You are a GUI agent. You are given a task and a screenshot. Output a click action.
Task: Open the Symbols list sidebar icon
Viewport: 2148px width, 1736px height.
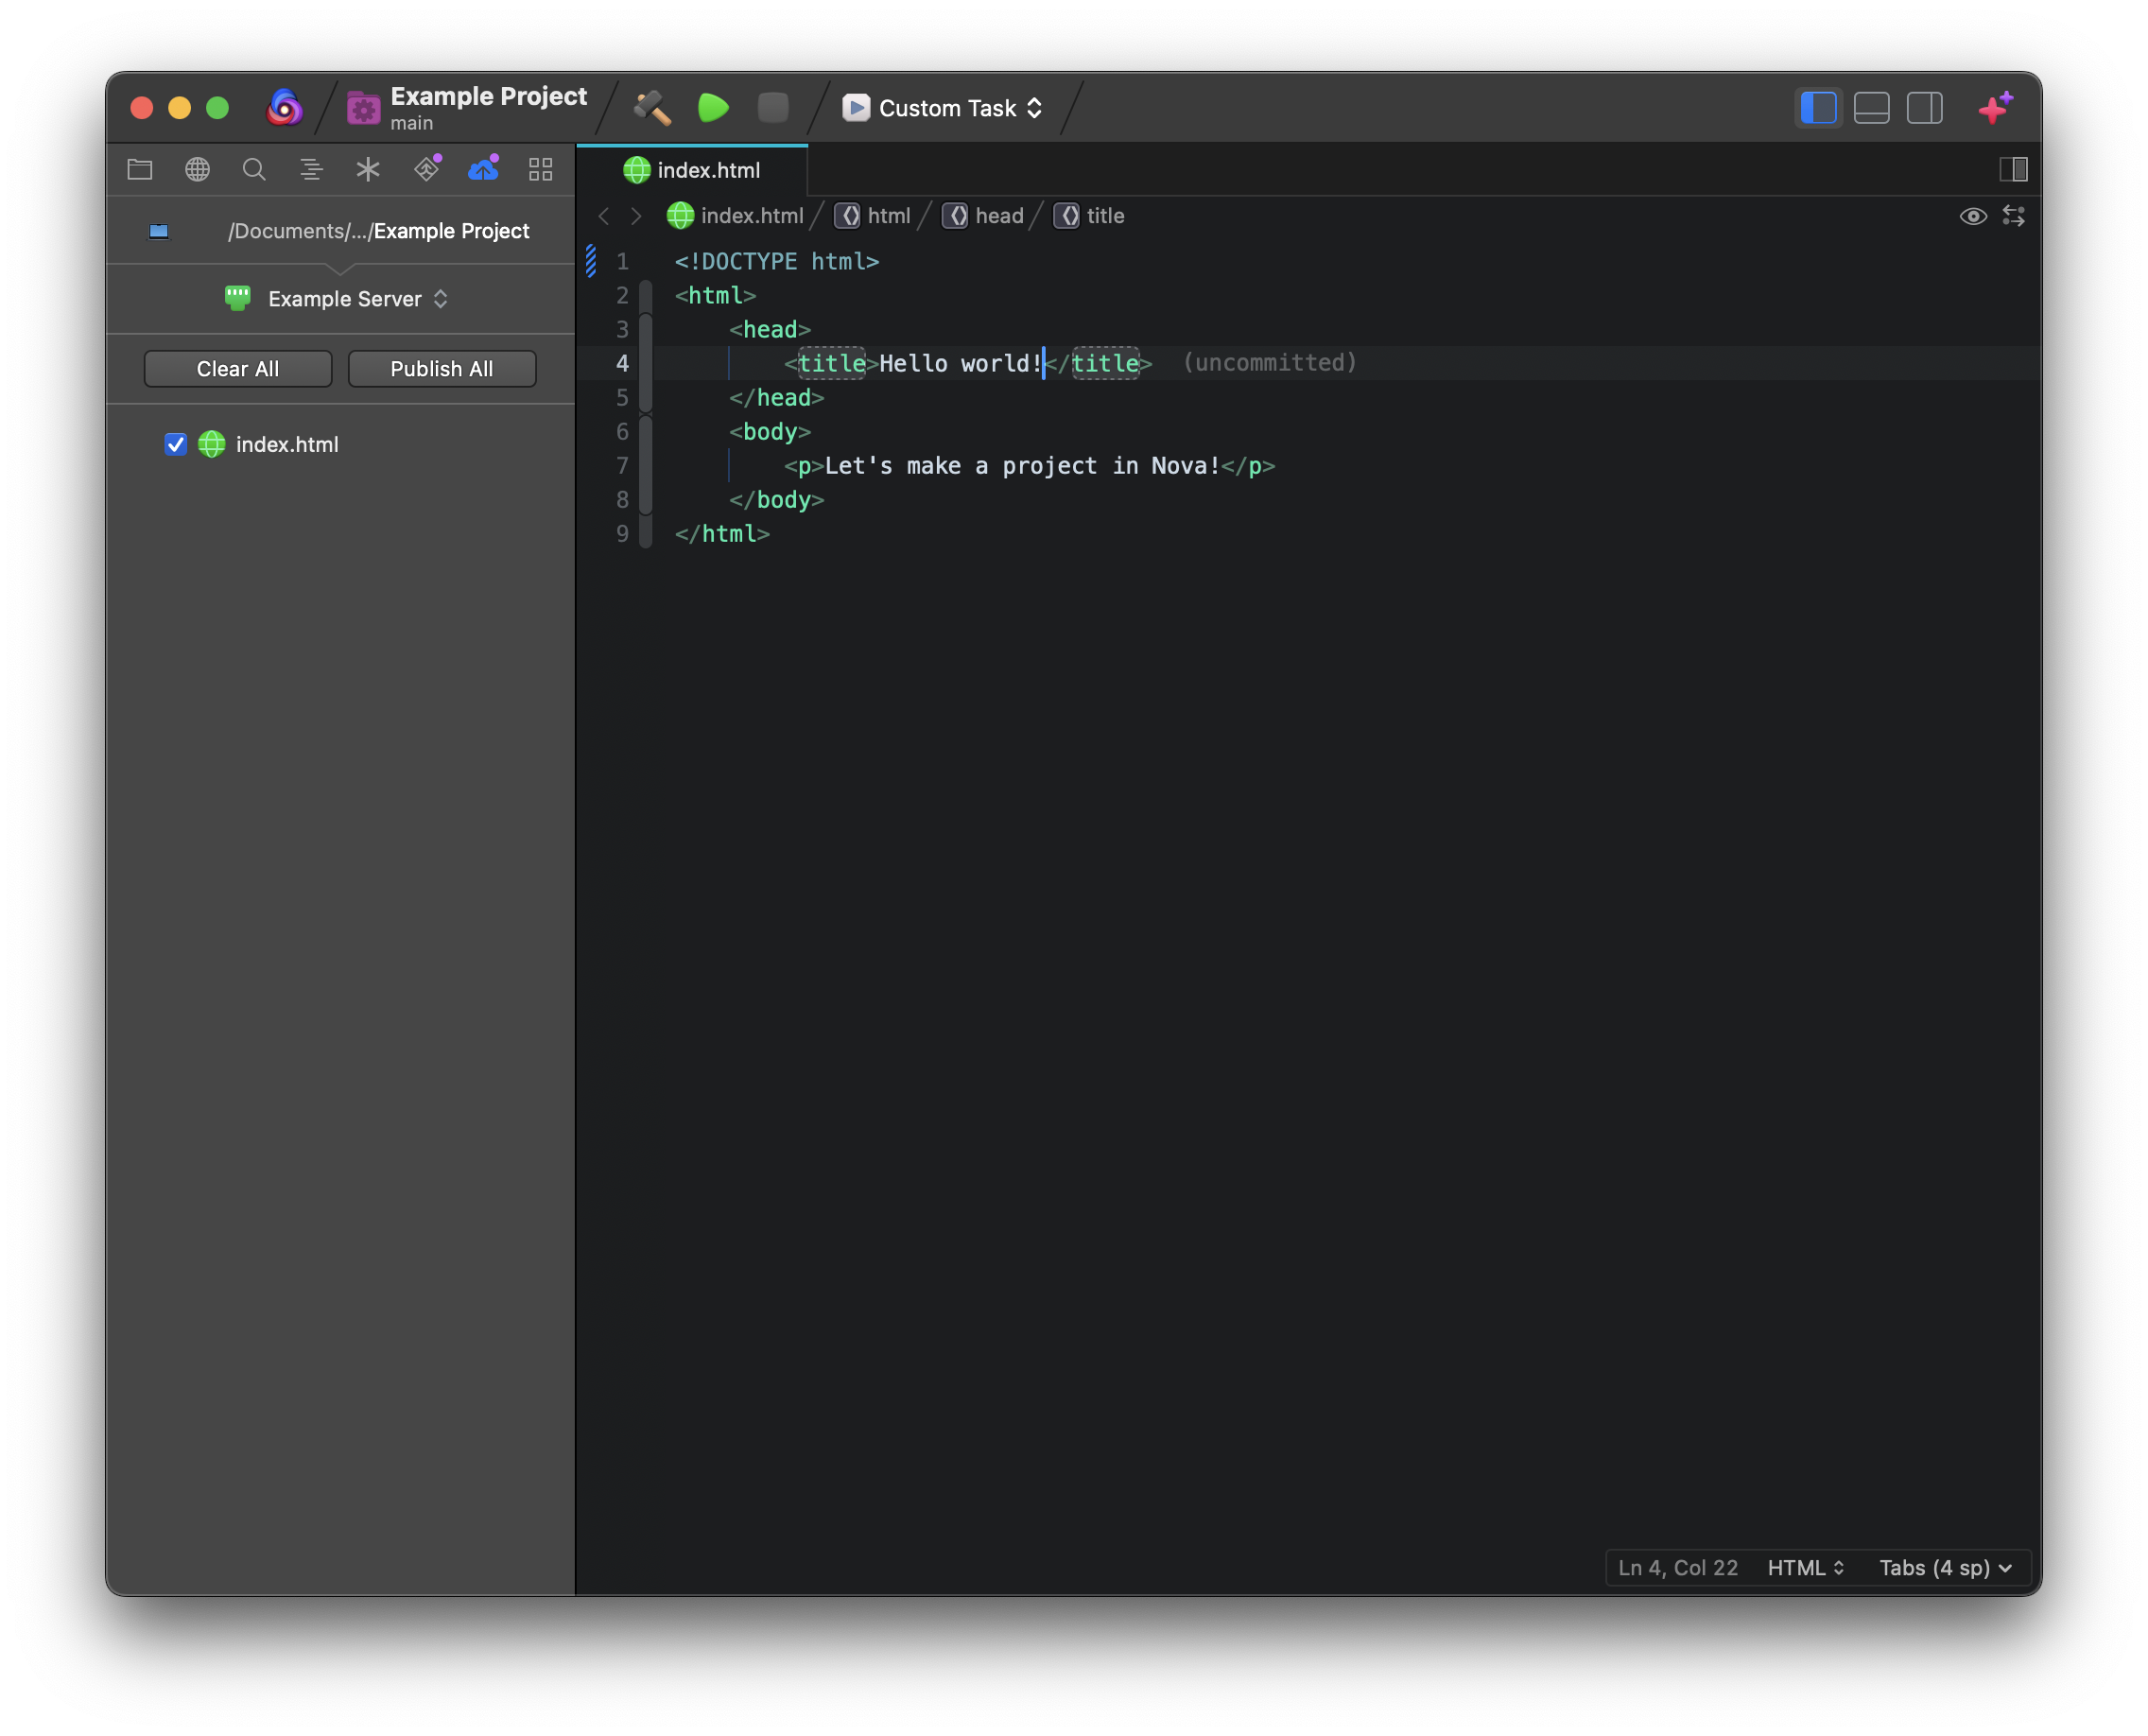(311, 169)
